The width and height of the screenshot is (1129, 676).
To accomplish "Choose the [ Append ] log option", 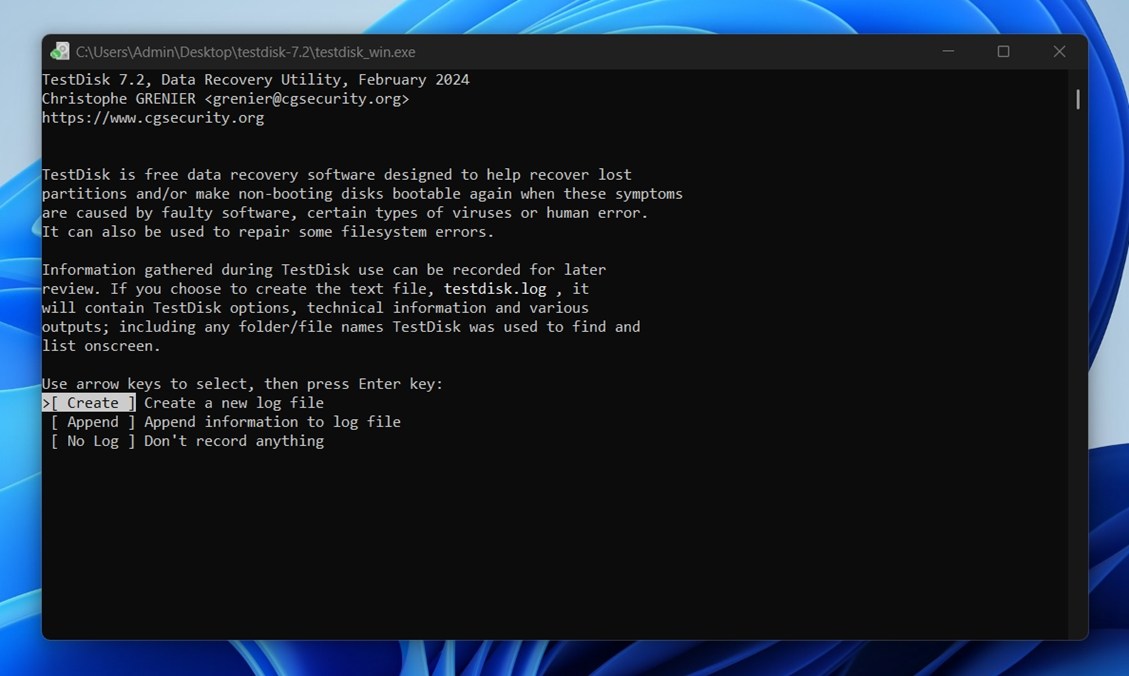I will tap(92, 422).
